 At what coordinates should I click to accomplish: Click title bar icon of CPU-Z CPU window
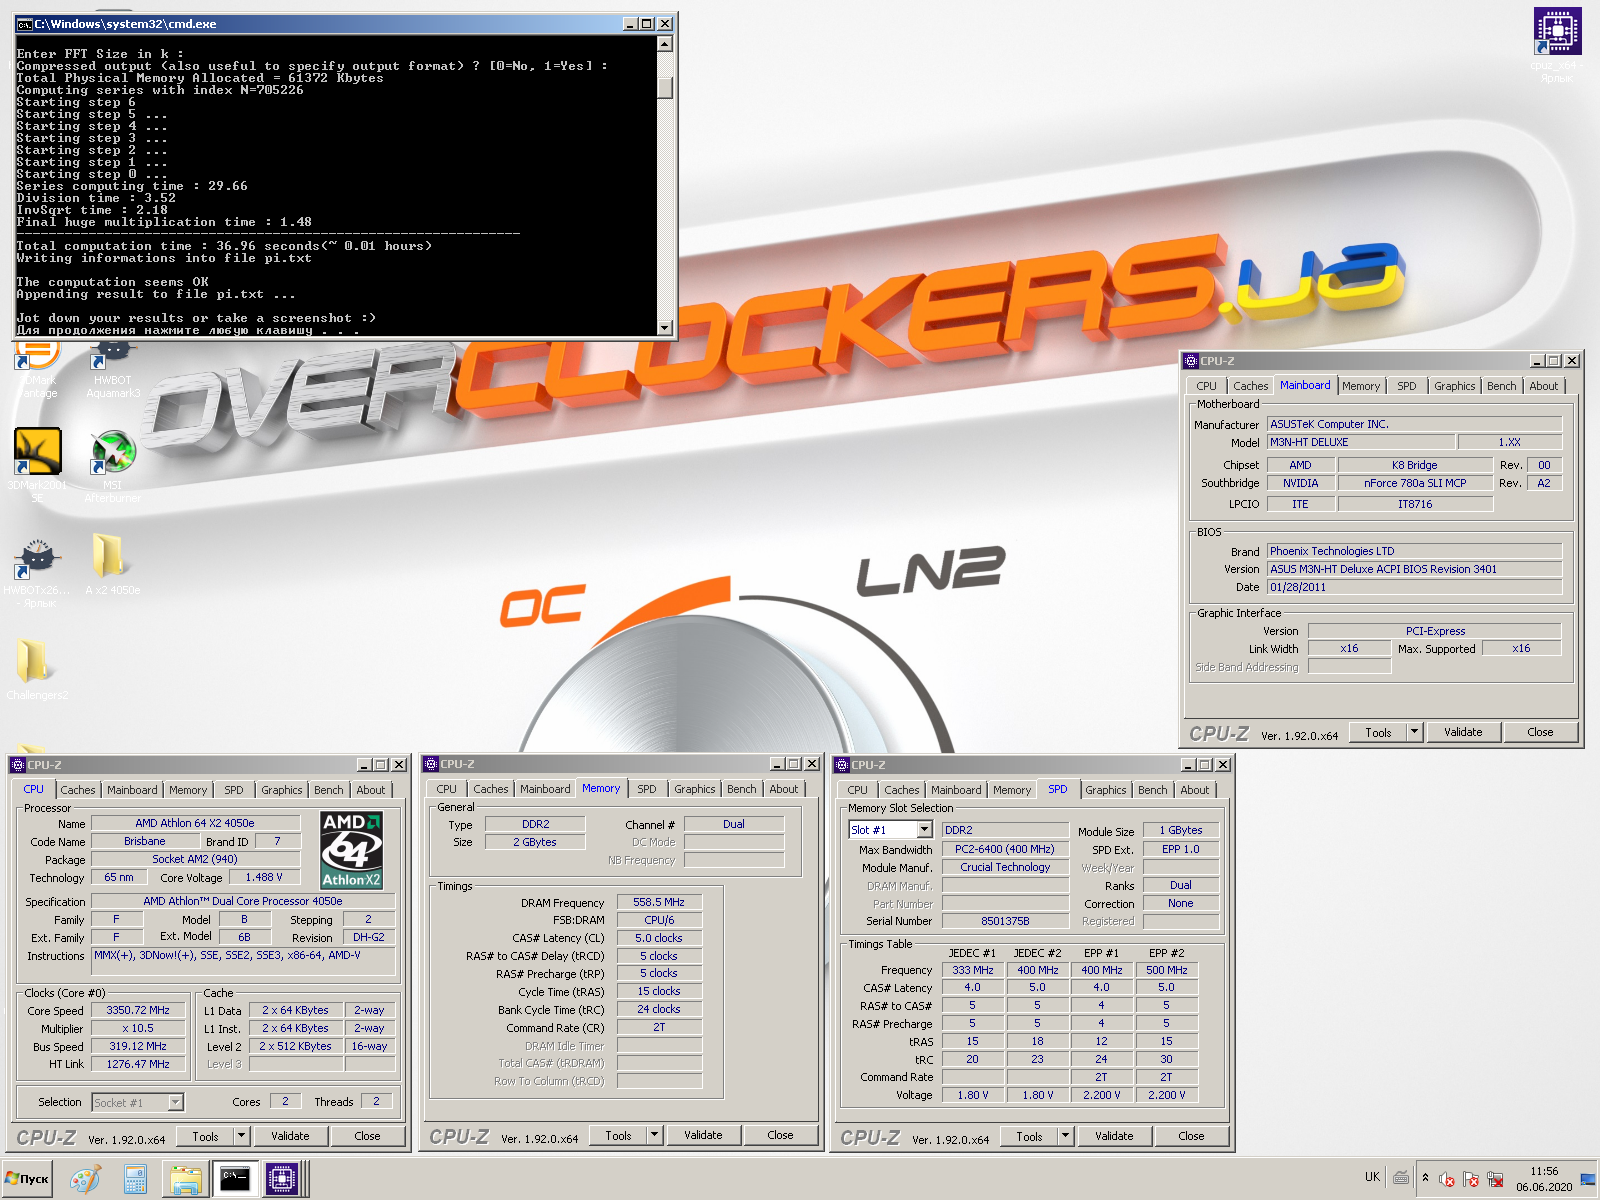(18, 765)
